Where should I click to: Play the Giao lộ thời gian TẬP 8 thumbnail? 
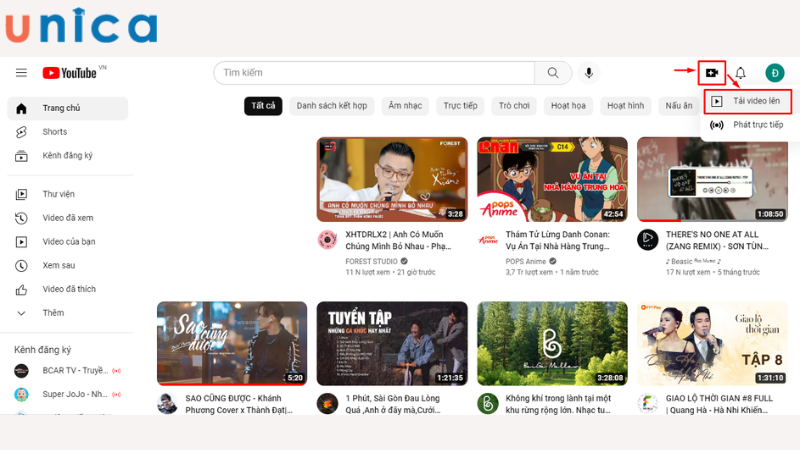tap(712, 343)
